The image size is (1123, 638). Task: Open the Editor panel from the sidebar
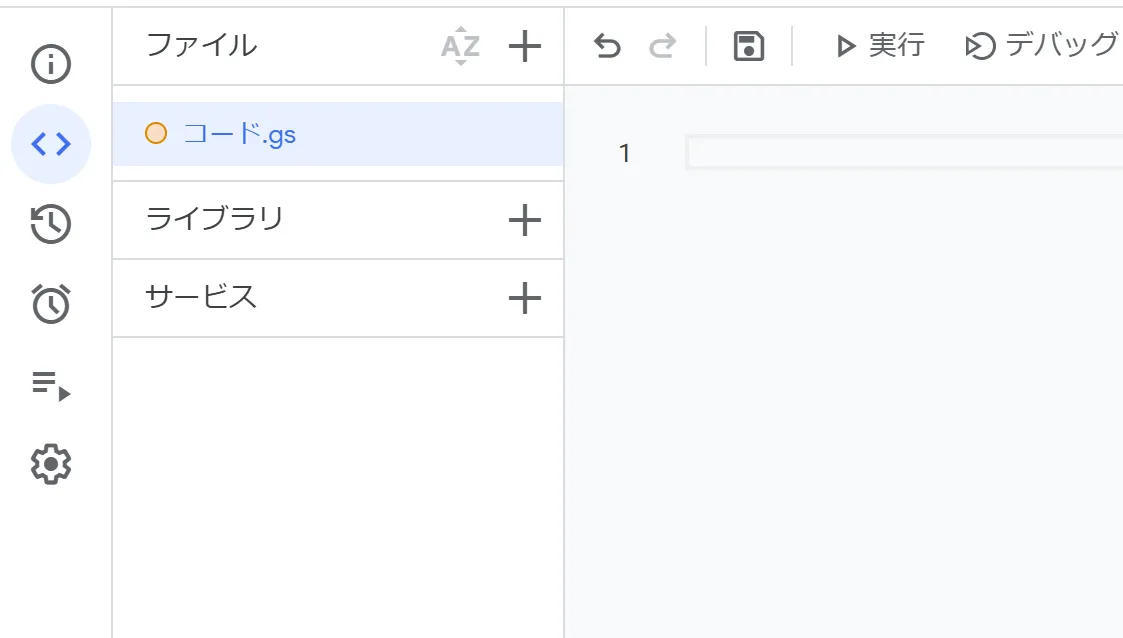pos(50,143)
